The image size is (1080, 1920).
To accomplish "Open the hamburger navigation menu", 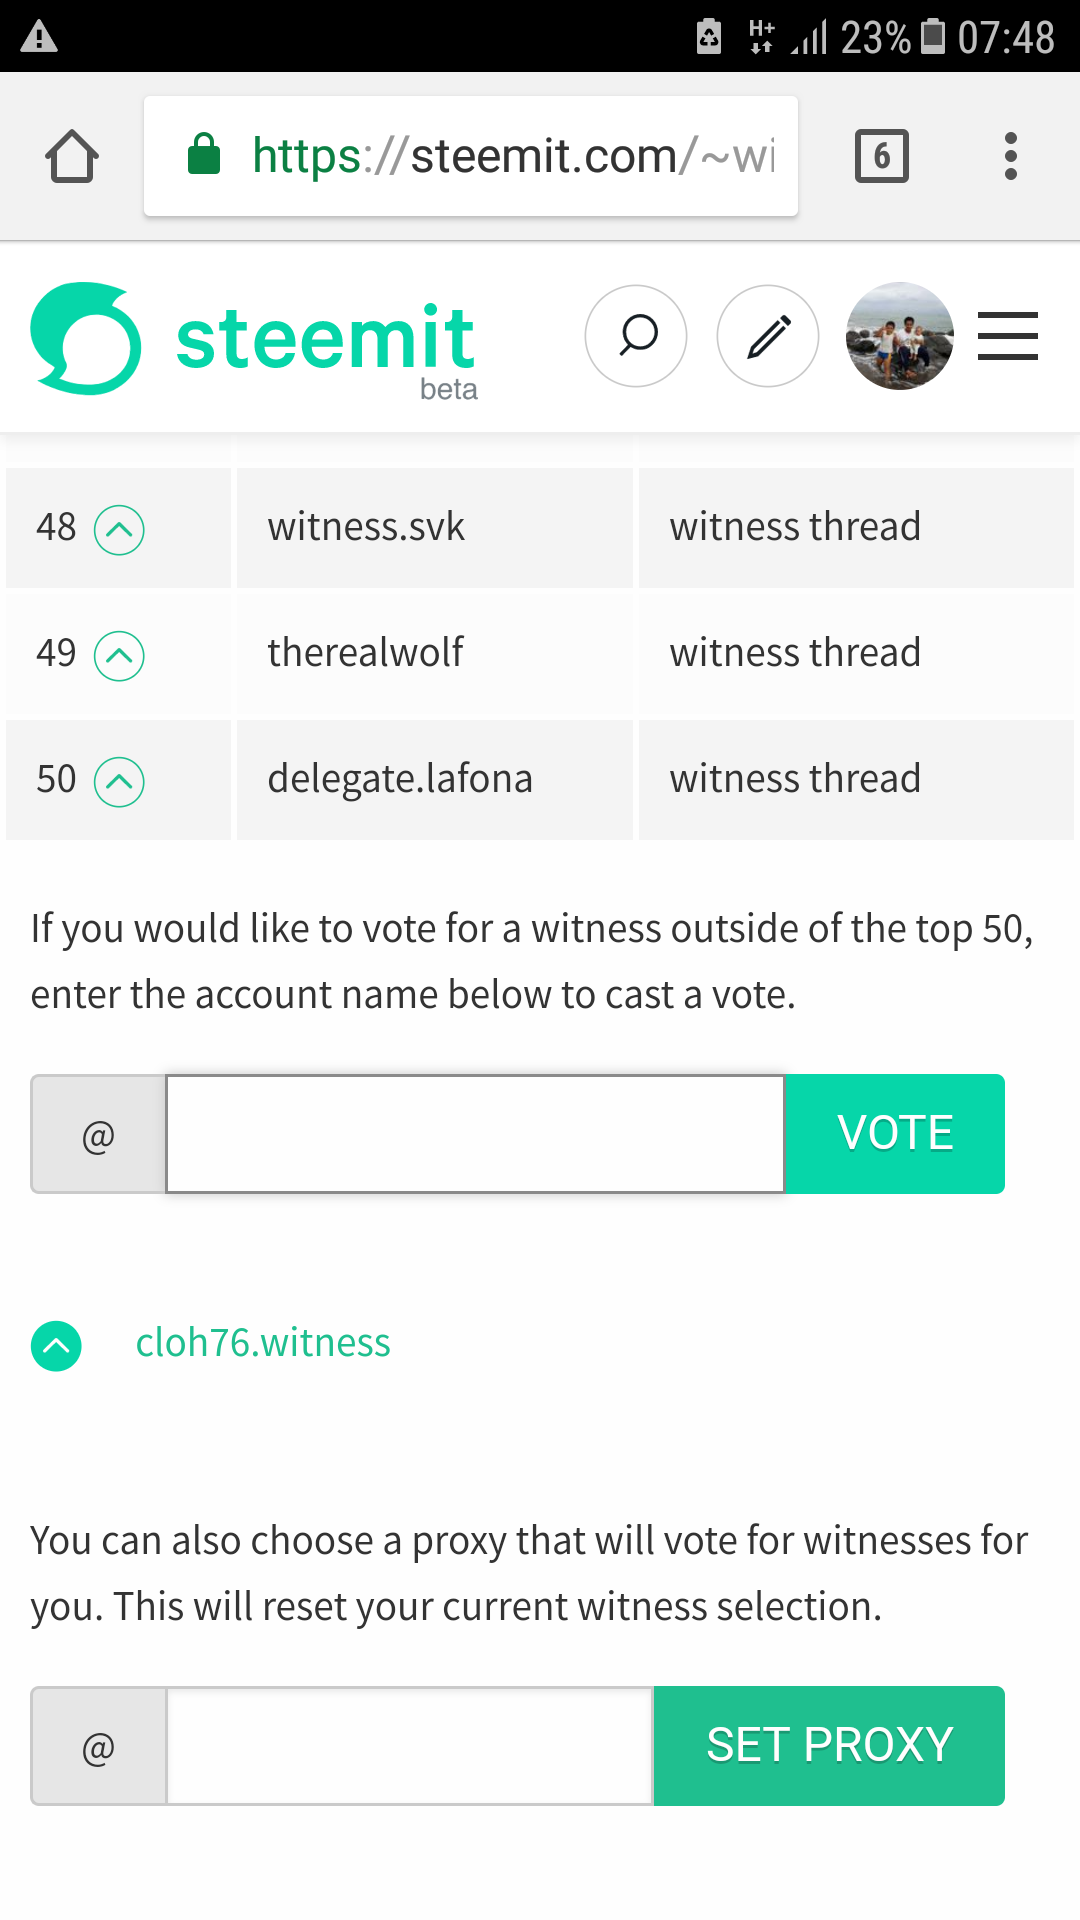I will coord(1008,336).
